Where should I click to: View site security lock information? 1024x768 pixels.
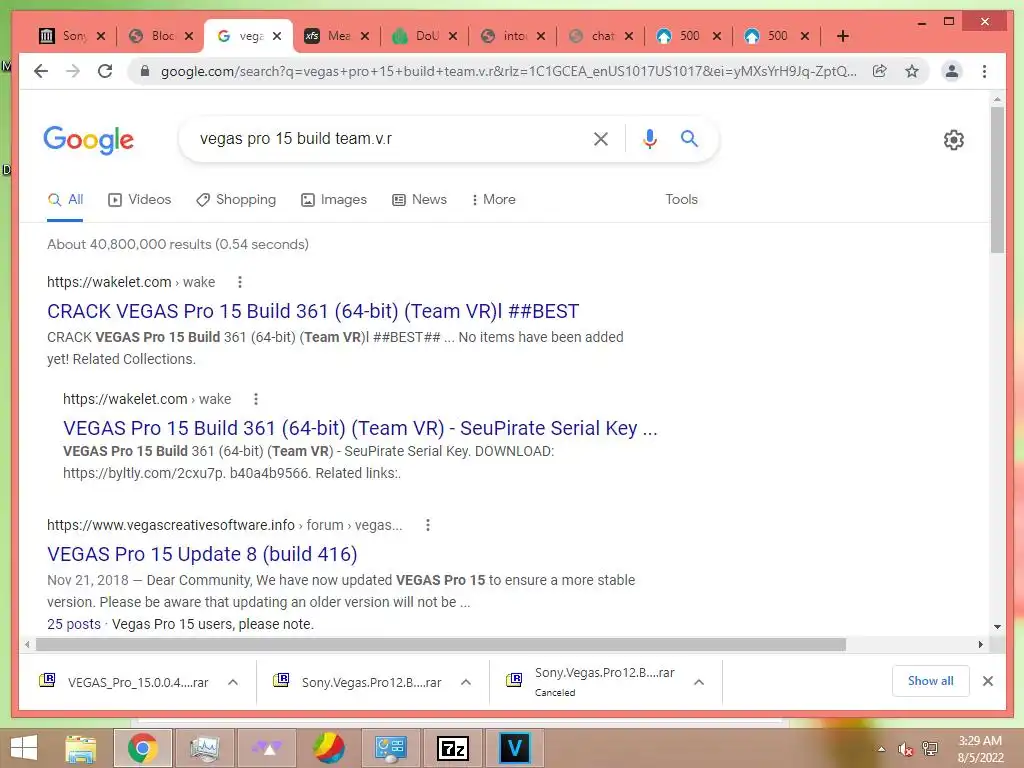tap(145, 71)
